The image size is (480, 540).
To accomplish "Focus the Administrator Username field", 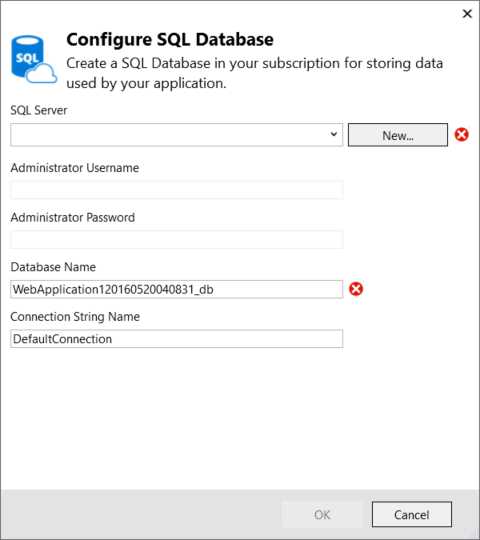I will (176, 190).
